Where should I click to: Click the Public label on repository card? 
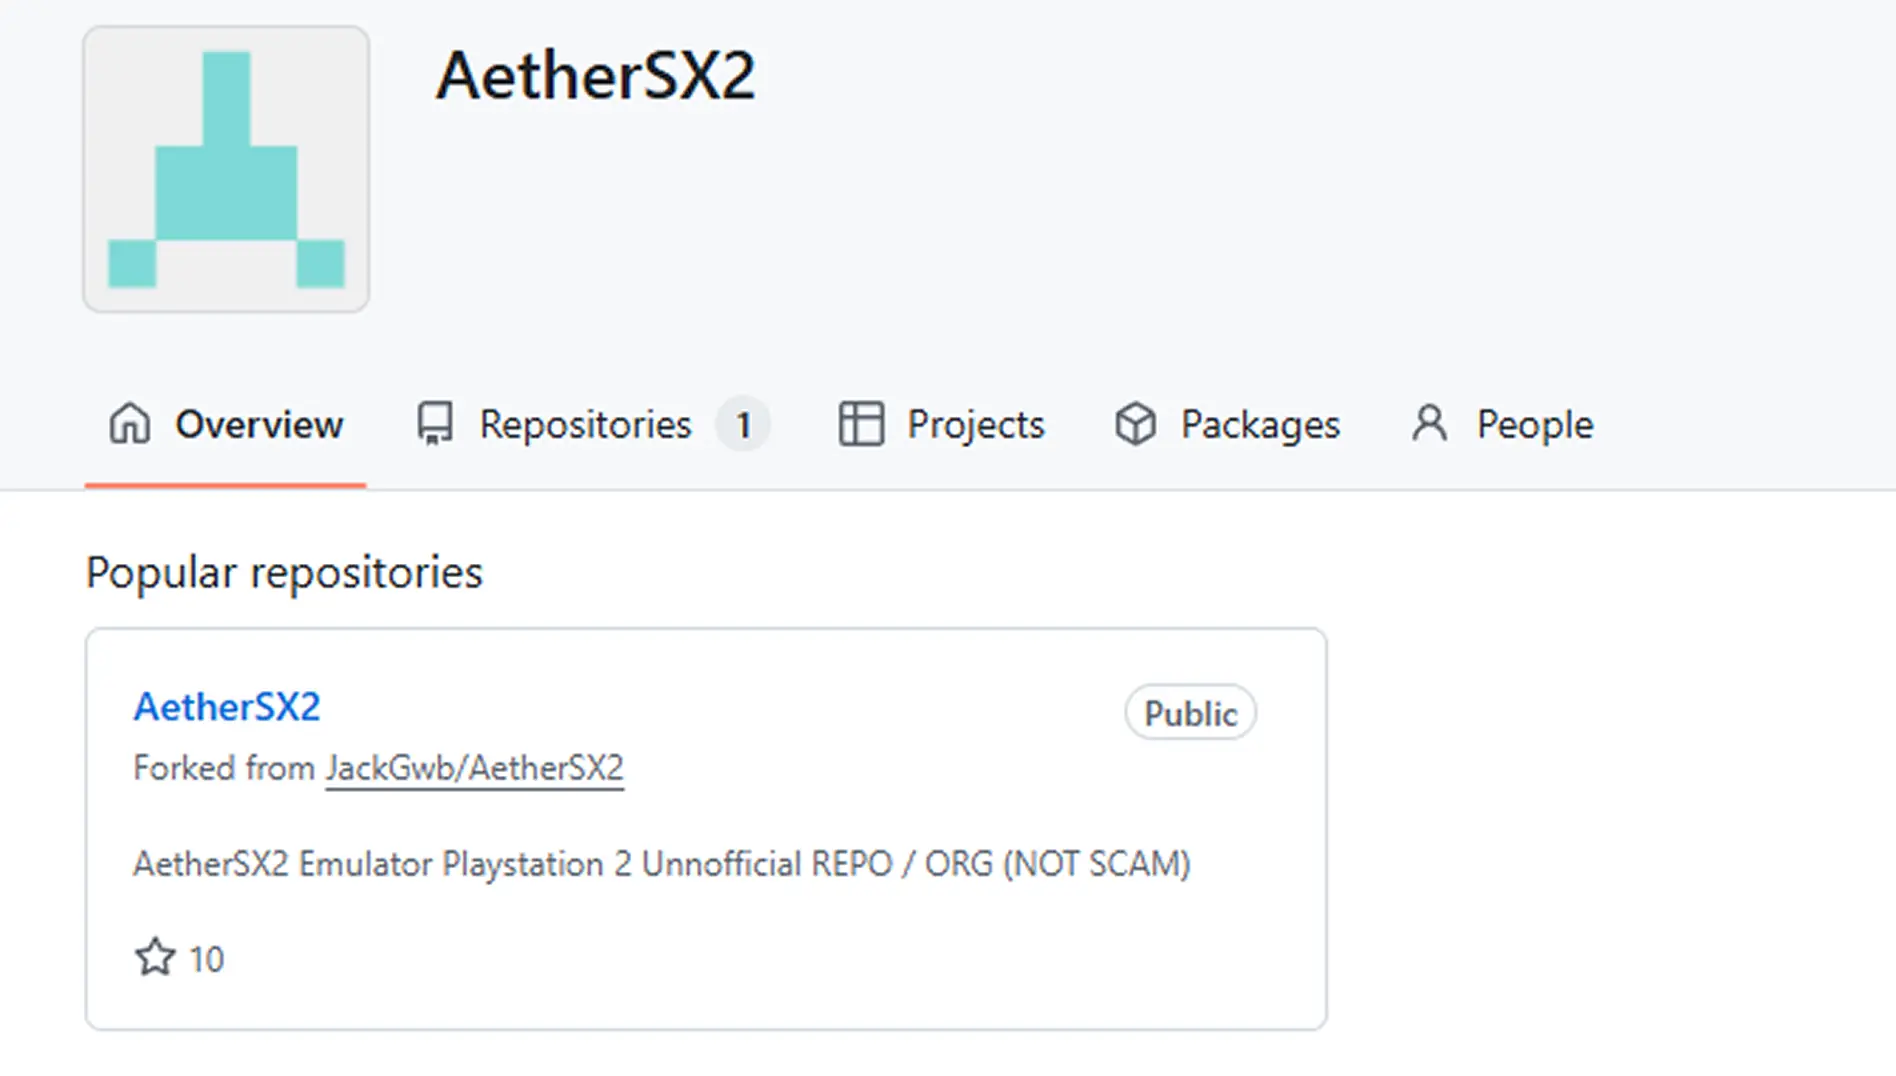pyautogui.click(x=1190, y=713)
